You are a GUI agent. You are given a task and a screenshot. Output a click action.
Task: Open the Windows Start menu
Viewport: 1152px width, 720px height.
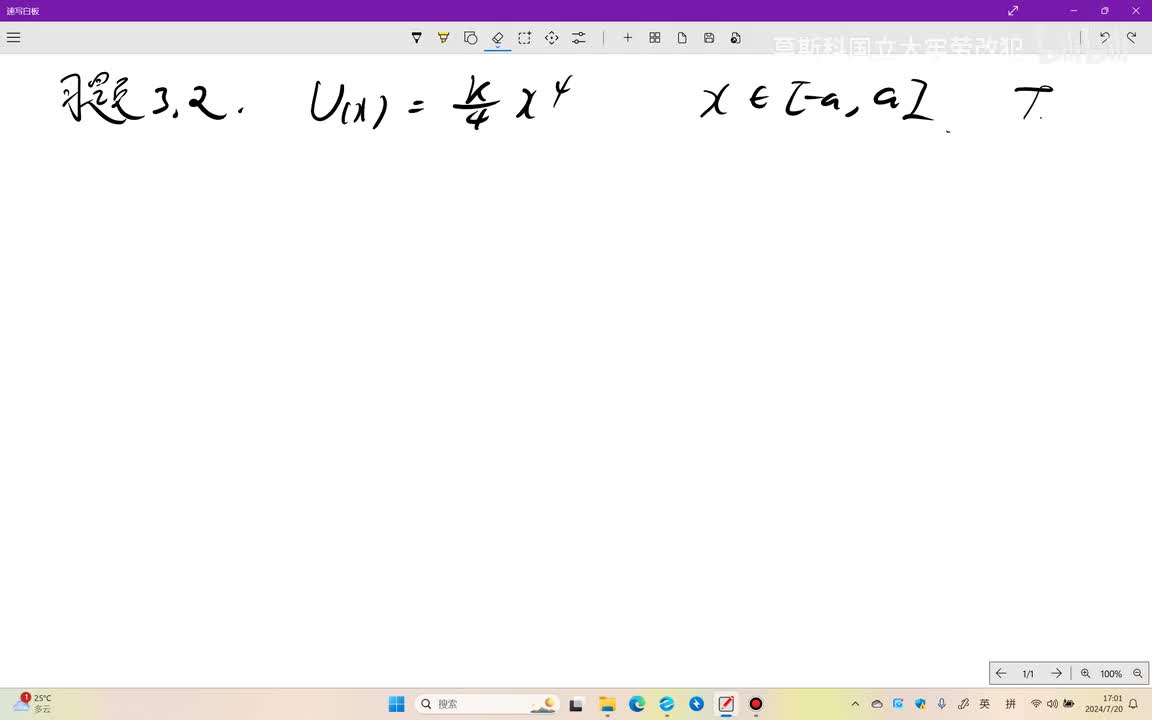[397, 704]
